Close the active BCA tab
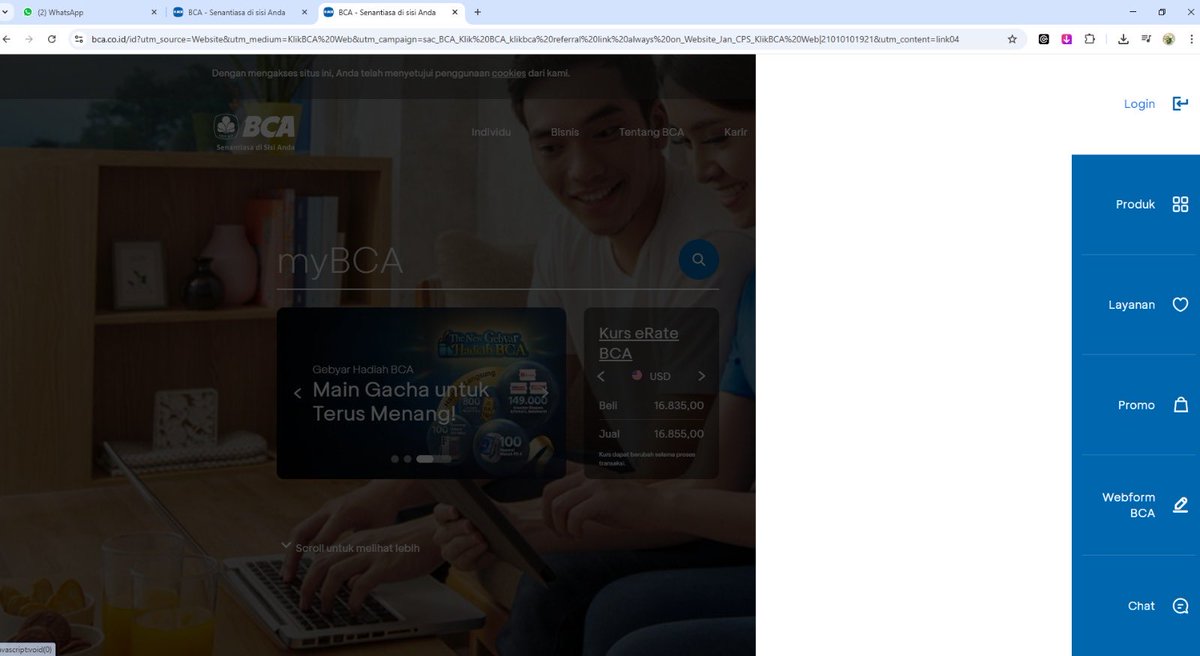The width and height of the screenshot is (1200, 656). (x=455, y=12)
